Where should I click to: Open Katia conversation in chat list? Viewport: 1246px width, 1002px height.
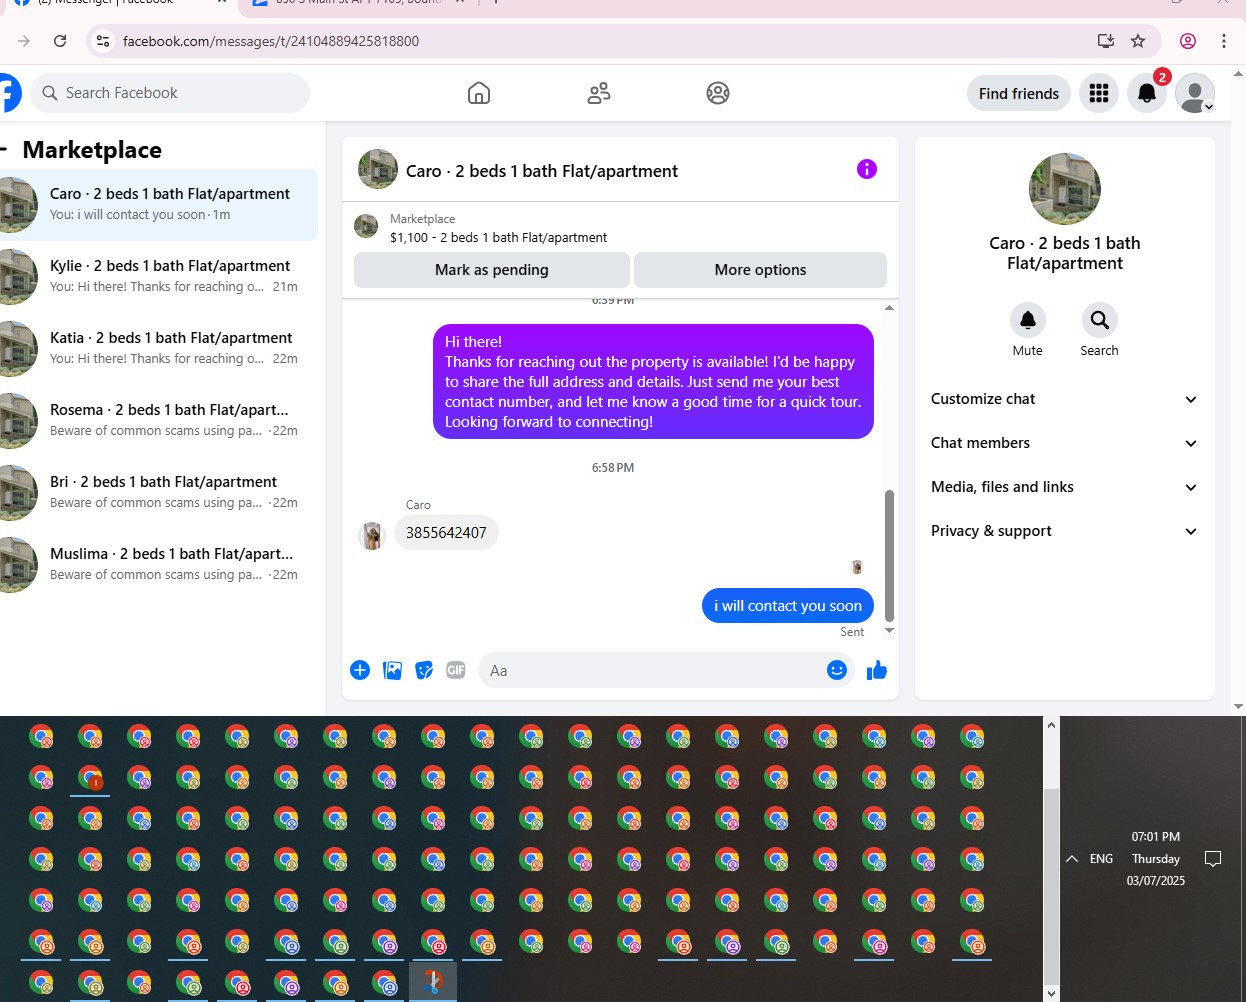pyautogui.click(x=159, y=349)
